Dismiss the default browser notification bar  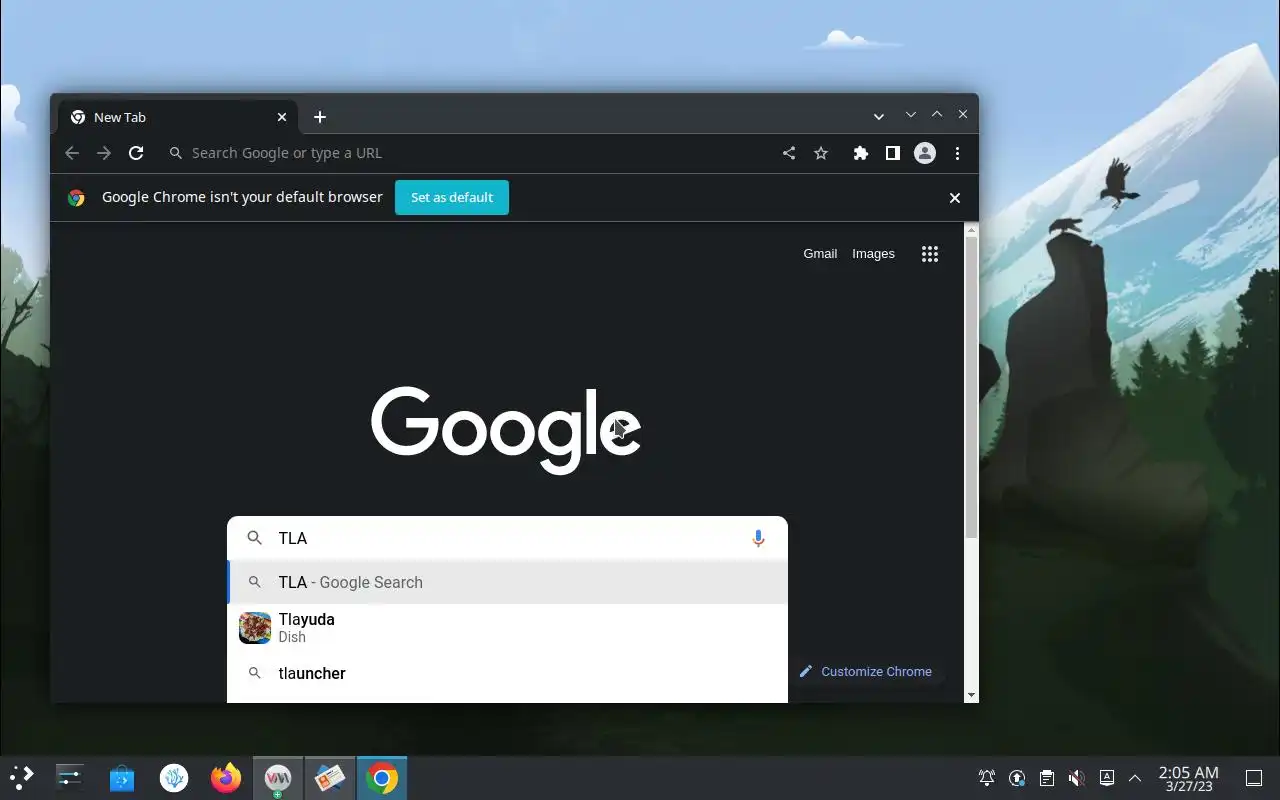pyautogui.click(x=955, y=198)
